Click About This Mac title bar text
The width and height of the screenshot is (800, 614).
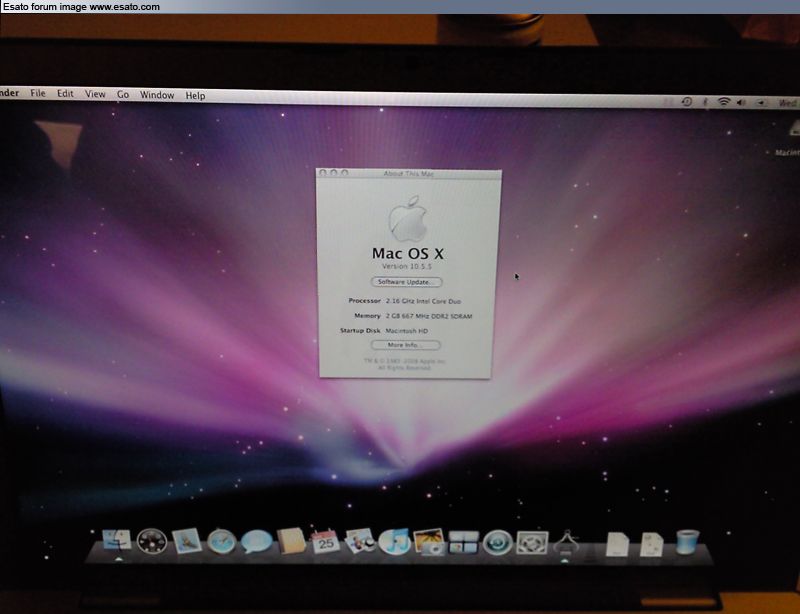(409, 174)
